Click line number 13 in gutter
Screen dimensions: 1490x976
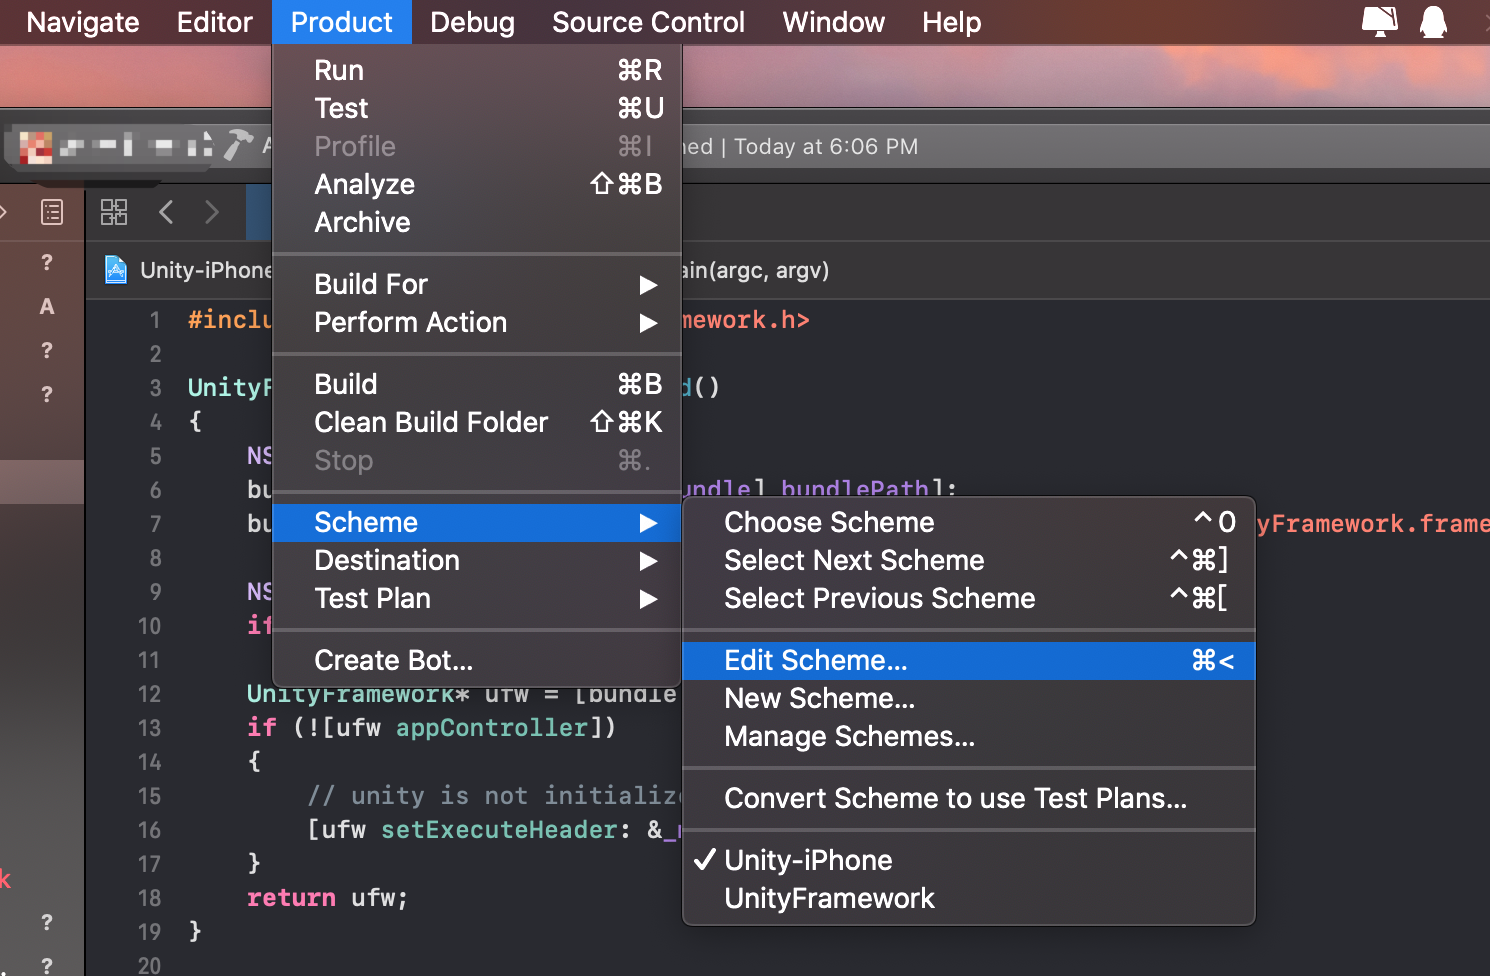tap(149, 728)
